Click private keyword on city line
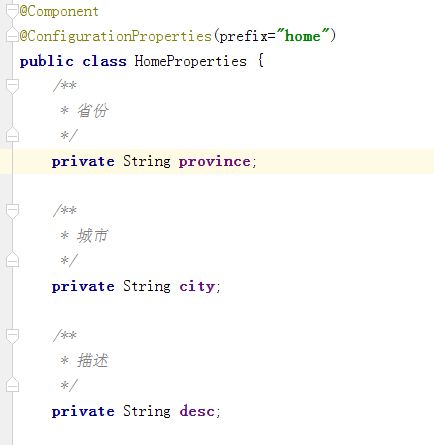 pos(83,287)
